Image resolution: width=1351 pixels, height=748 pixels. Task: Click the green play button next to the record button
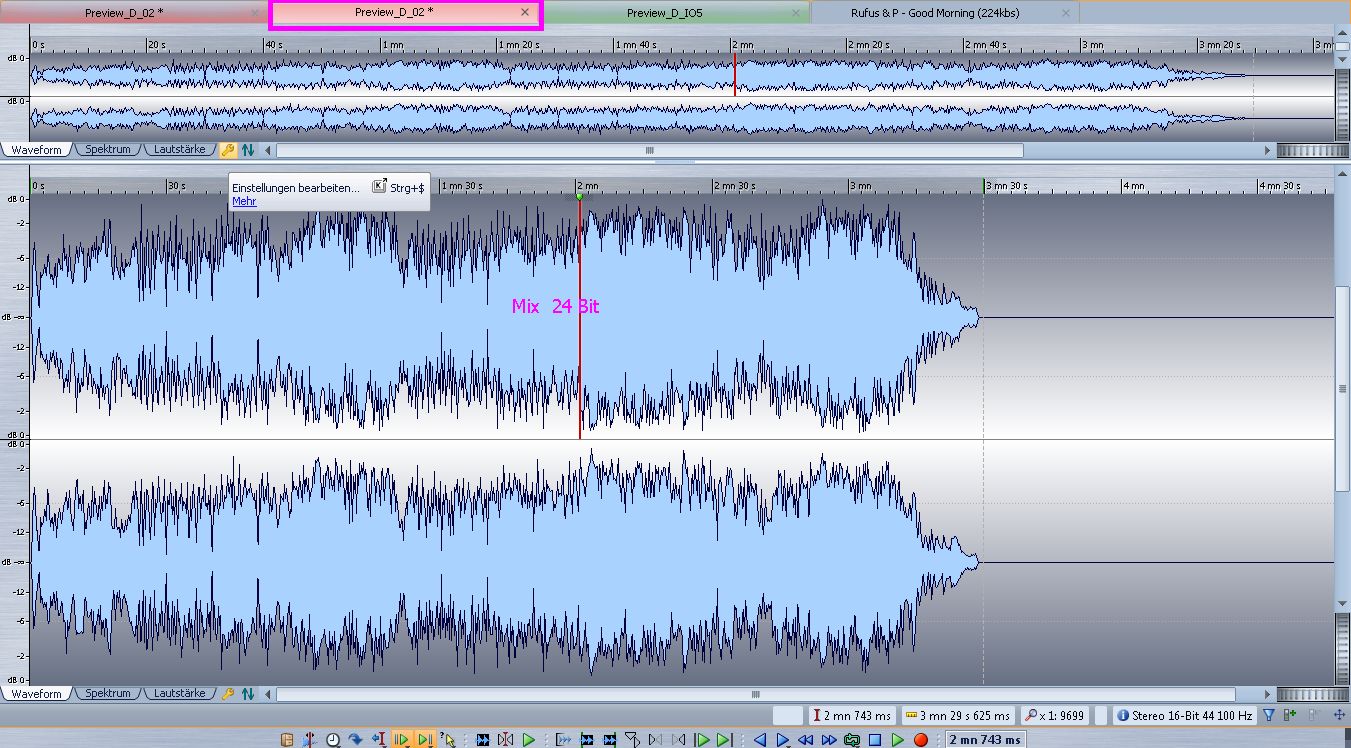click(x=897, y=740)
